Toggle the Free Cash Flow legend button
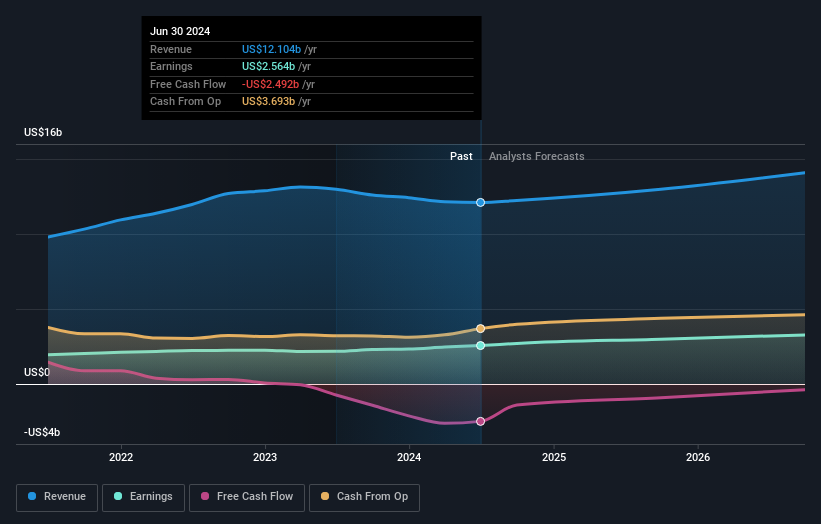 tap(247, 497)
